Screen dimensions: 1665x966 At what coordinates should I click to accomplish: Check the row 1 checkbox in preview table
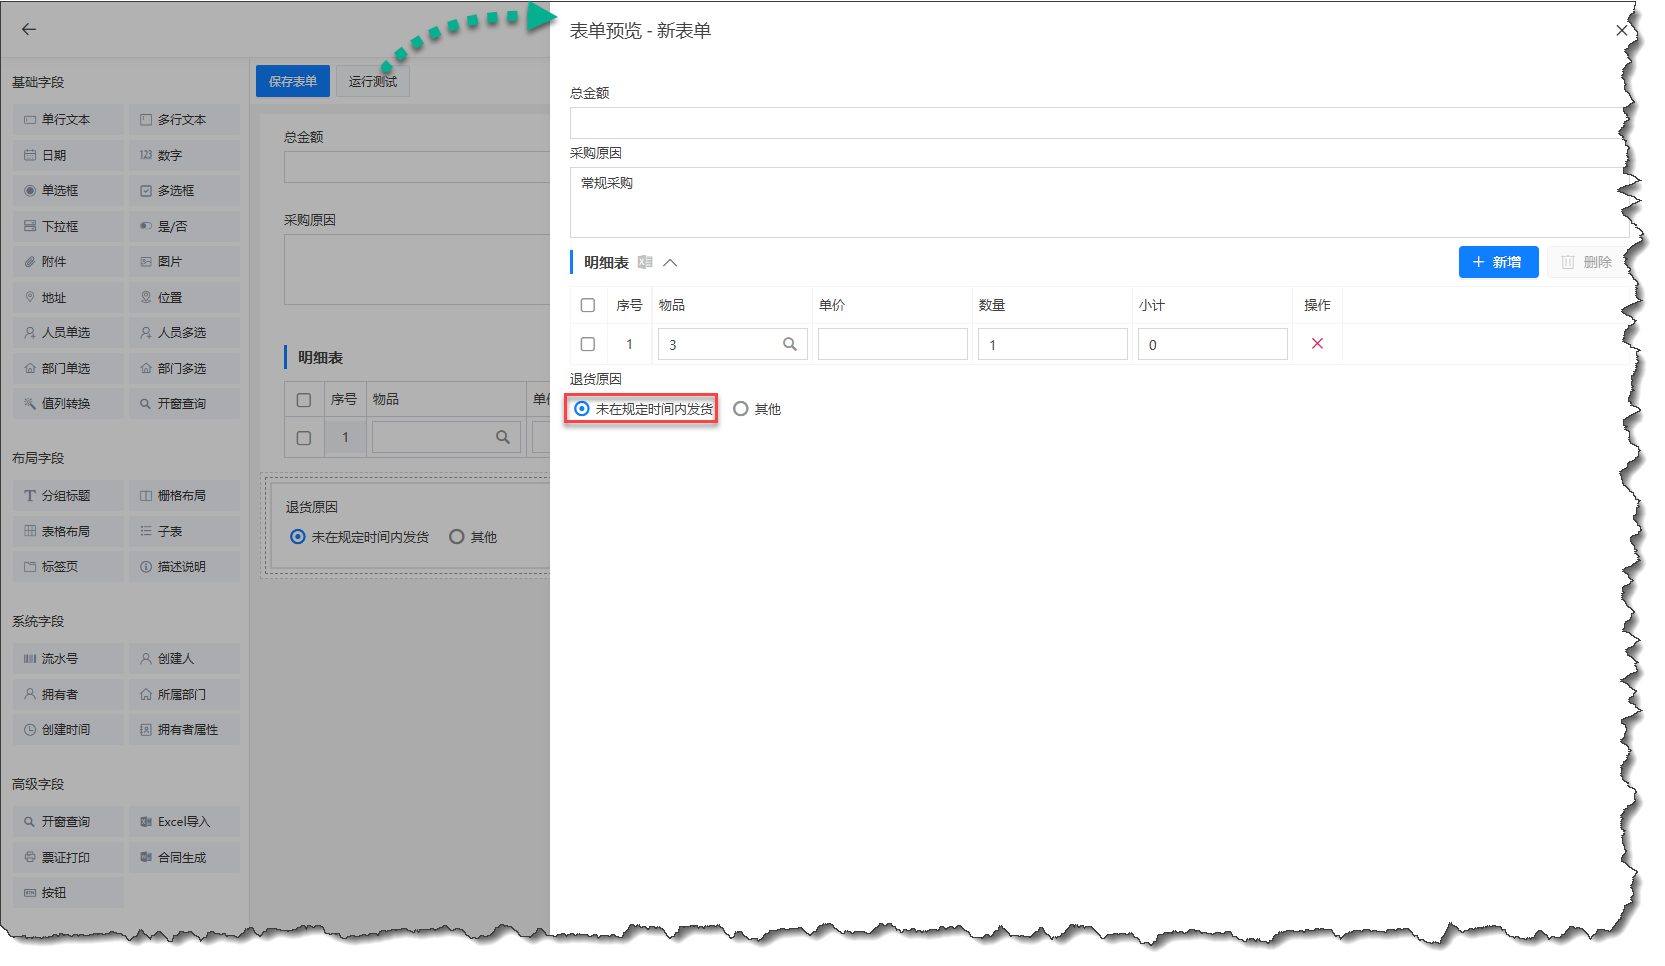[x=588, y=344]
